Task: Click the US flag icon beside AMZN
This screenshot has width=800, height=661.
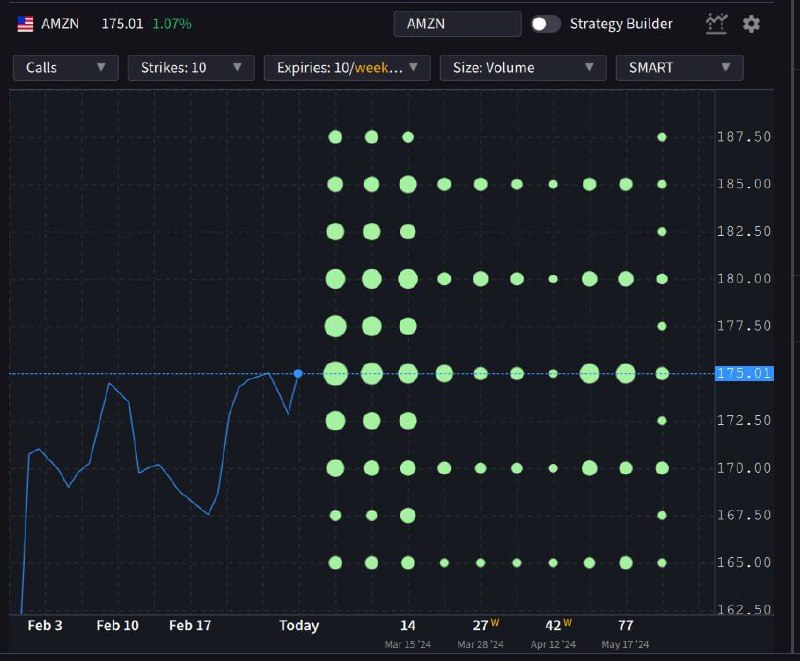Action: (x=25, y=24)
